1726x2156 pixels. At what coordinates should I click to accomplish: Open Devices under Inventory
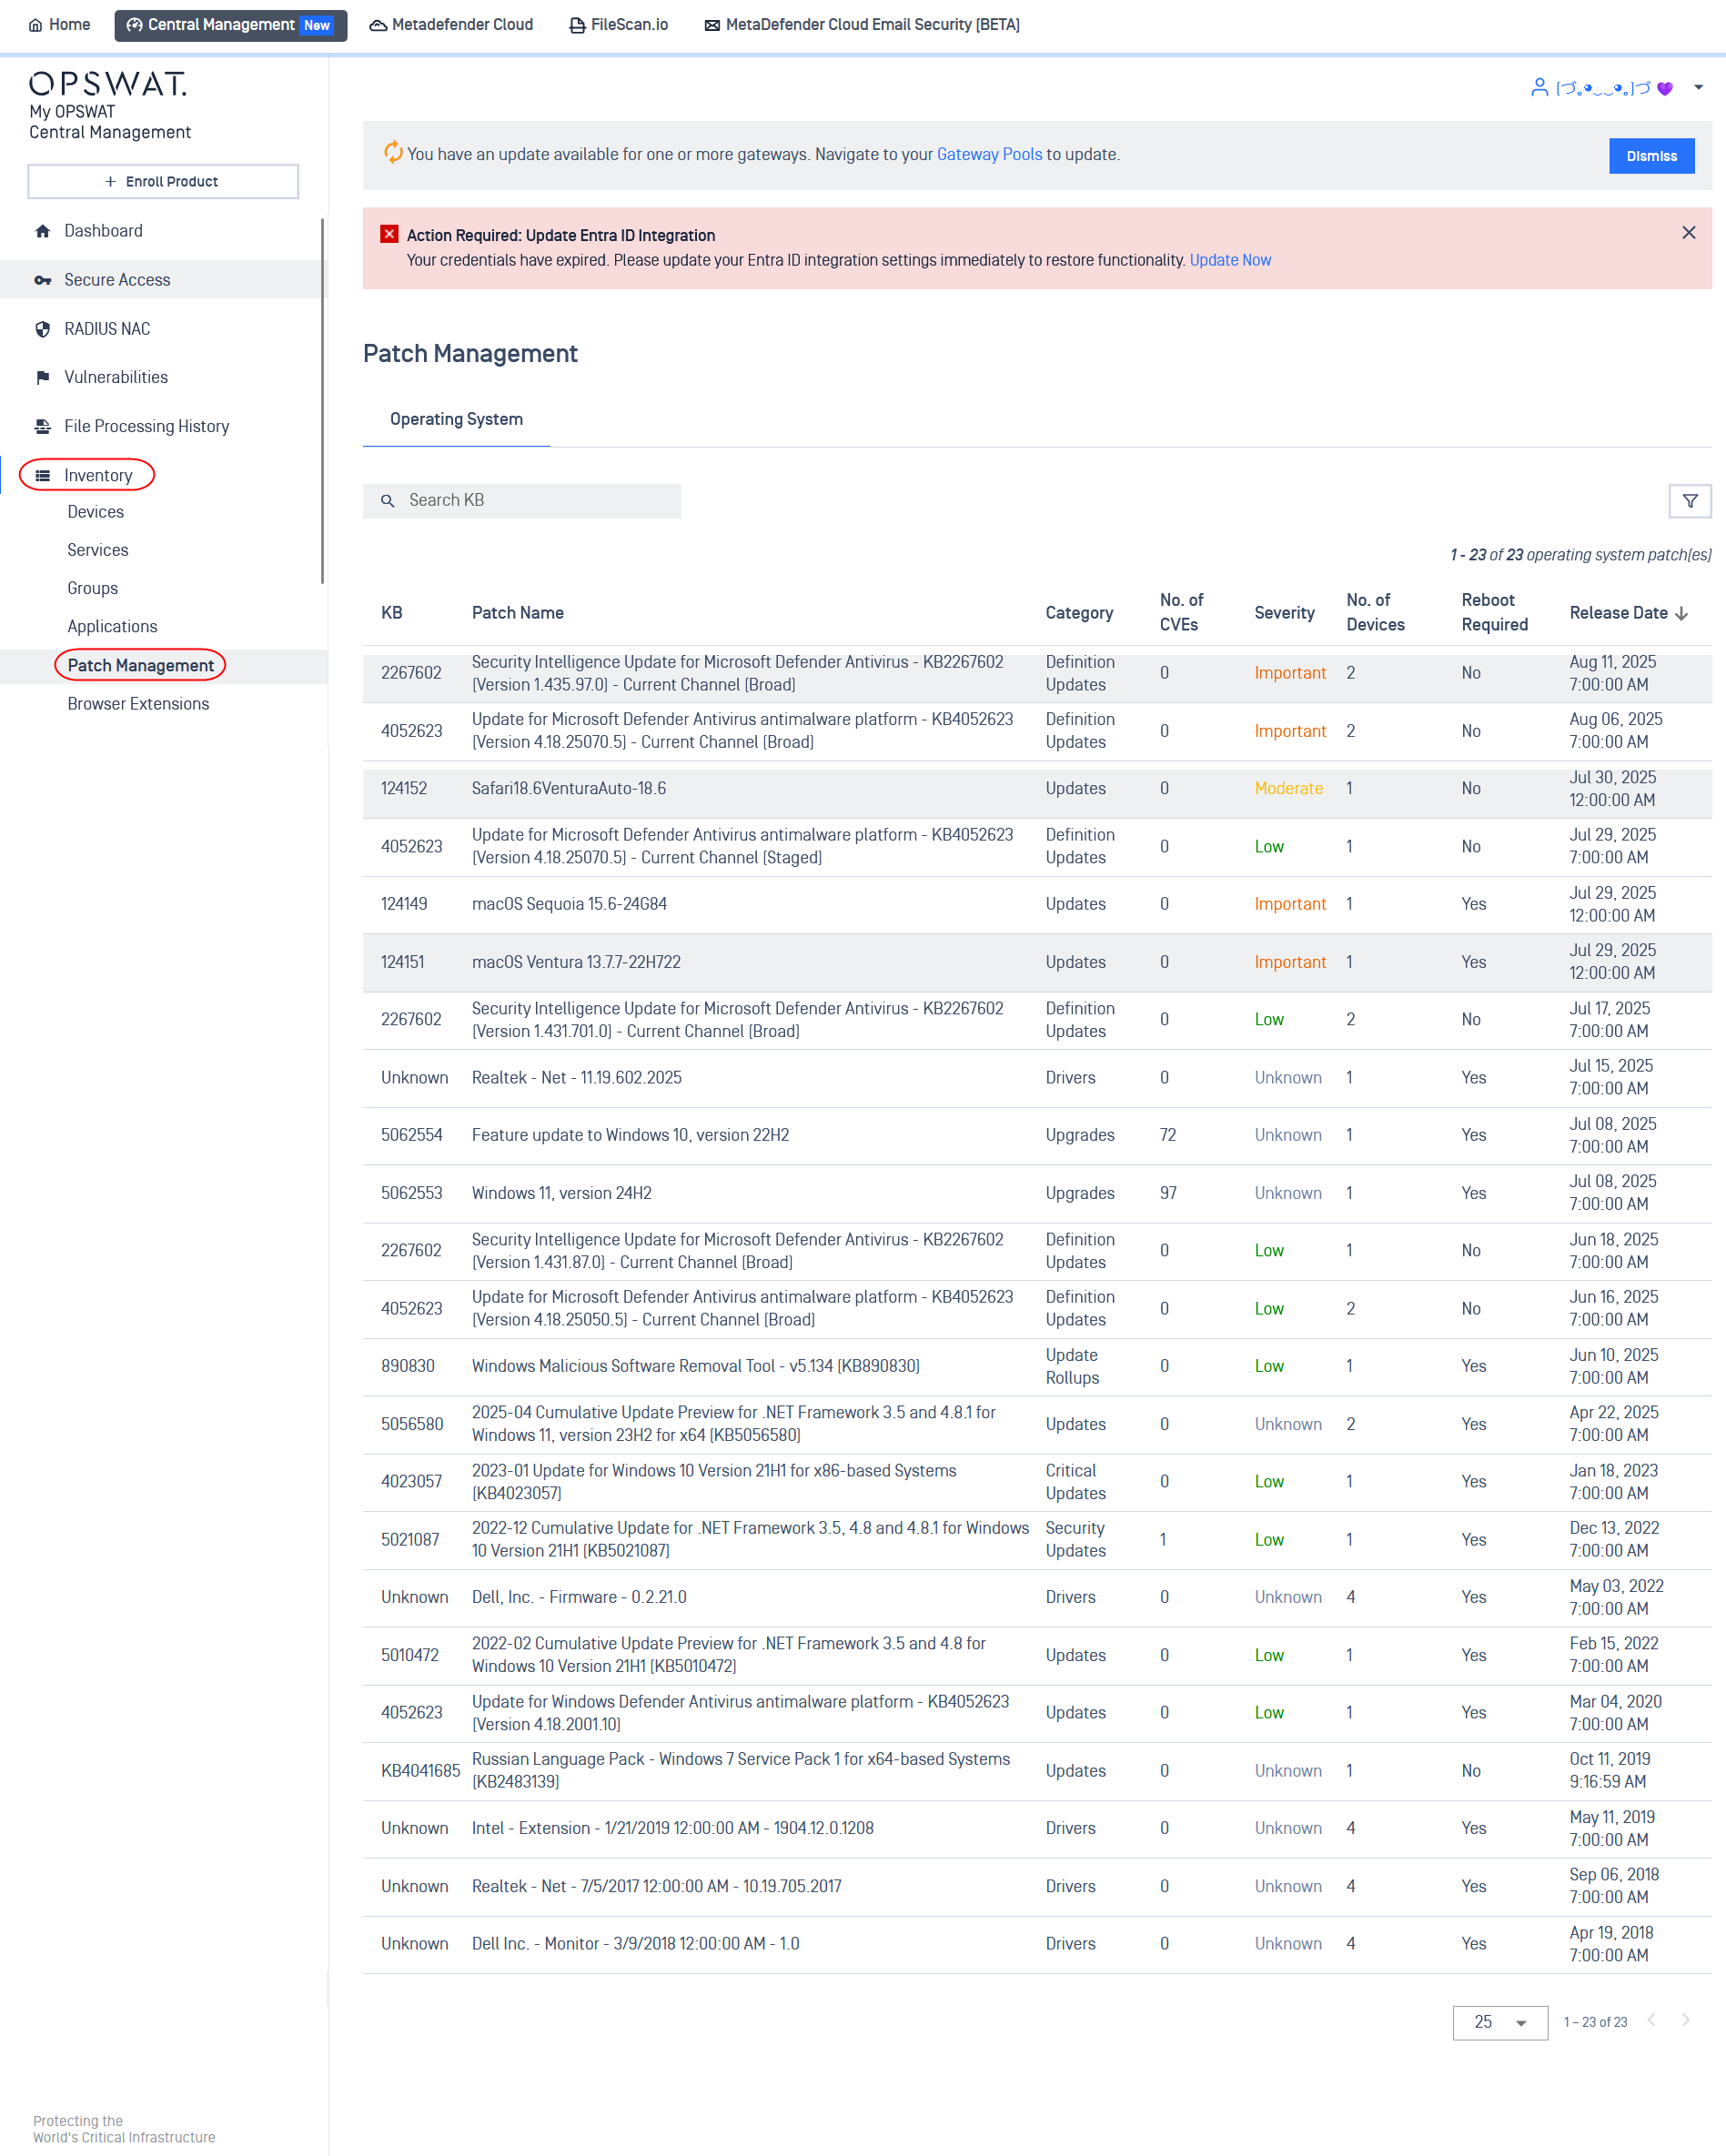coord(96,512)
